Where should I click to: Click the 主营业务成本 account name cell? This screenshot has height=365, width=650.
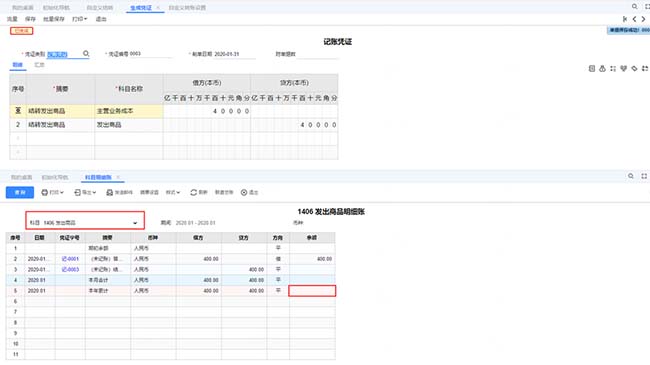coord(129,111)
